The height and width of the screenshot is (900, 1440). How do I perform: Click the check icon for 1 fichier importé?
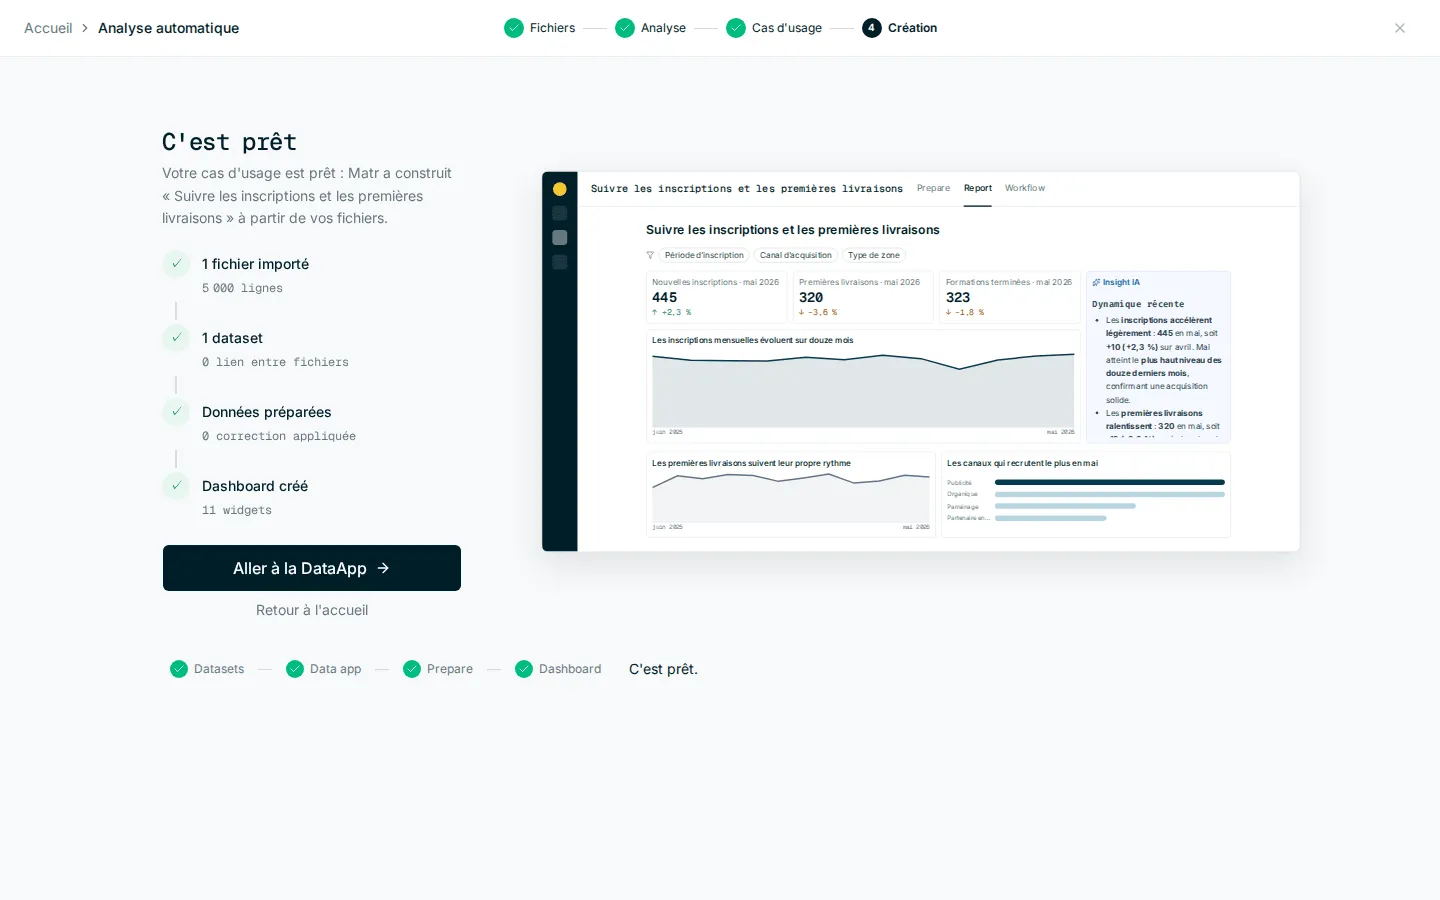pyautogui.click(x=176, y=264)
